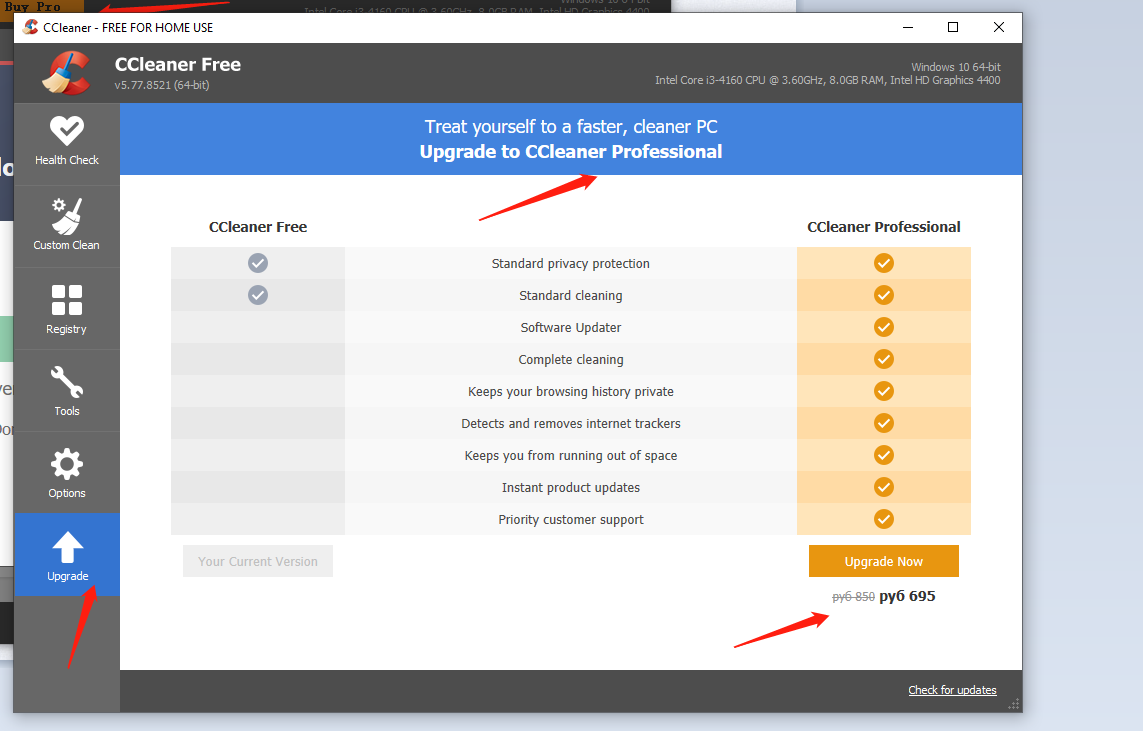
Task: Open the Check for updates link
Action: [x=952, y=690]
